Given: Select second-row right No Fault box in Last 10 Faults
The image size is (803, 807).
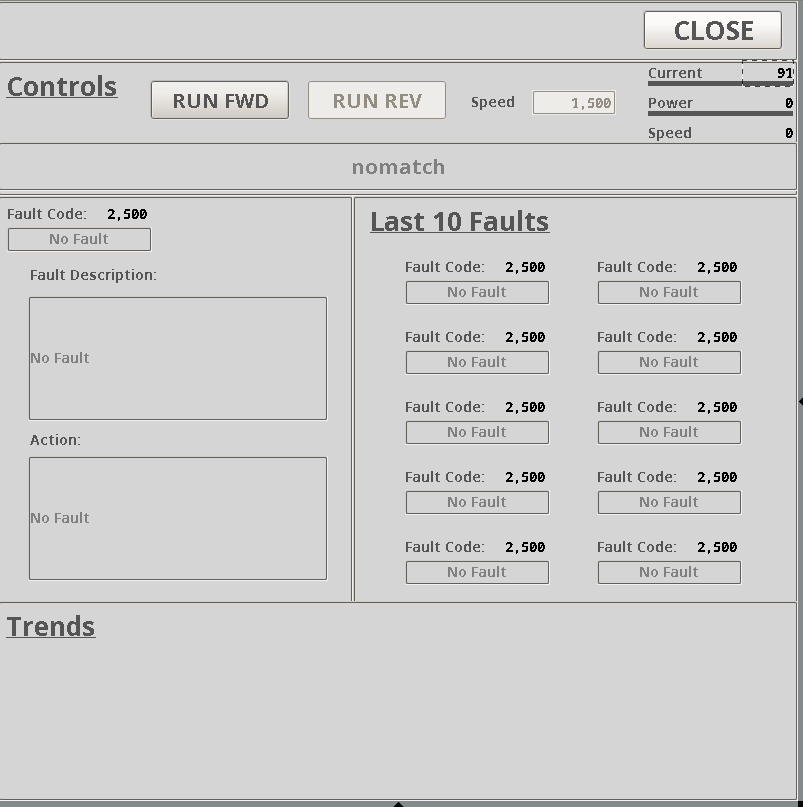Looking at the screenshot, I should click(669, 362).
